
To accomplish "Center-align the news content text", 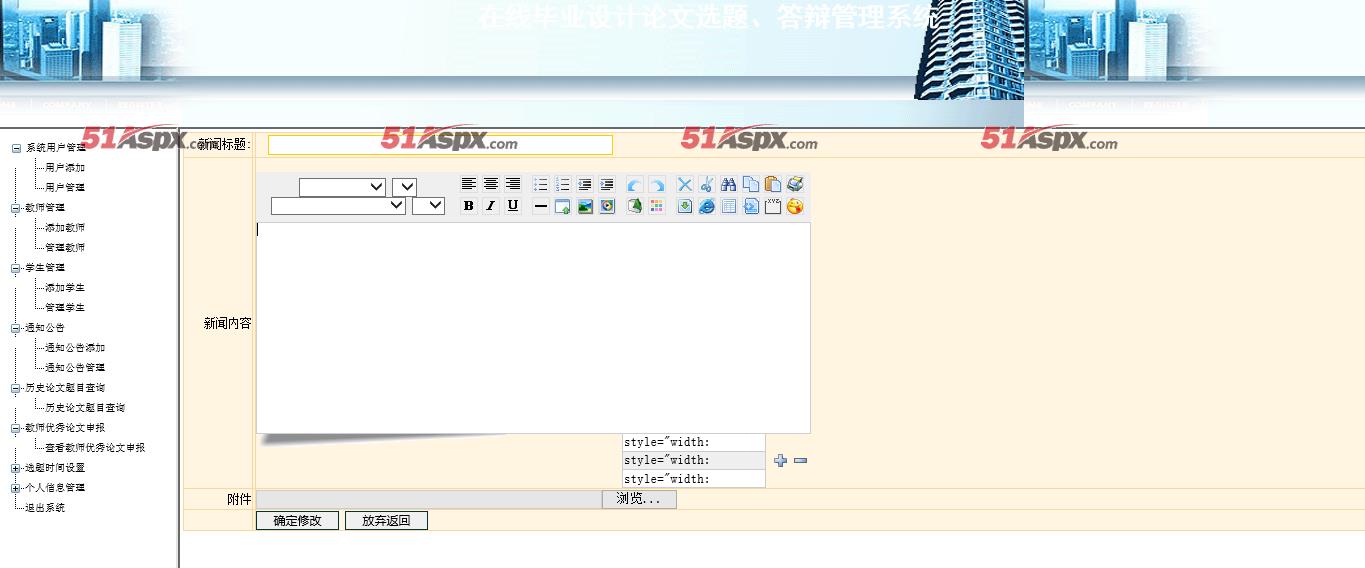I will (x=490, y=184).
